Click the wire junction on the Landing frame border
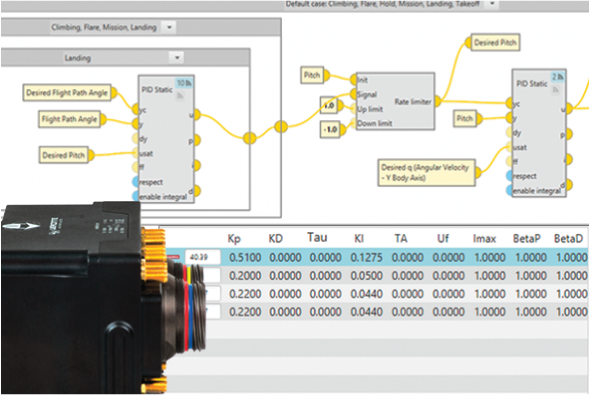Viewport: 590px width, 395px height. coord(249,138)
